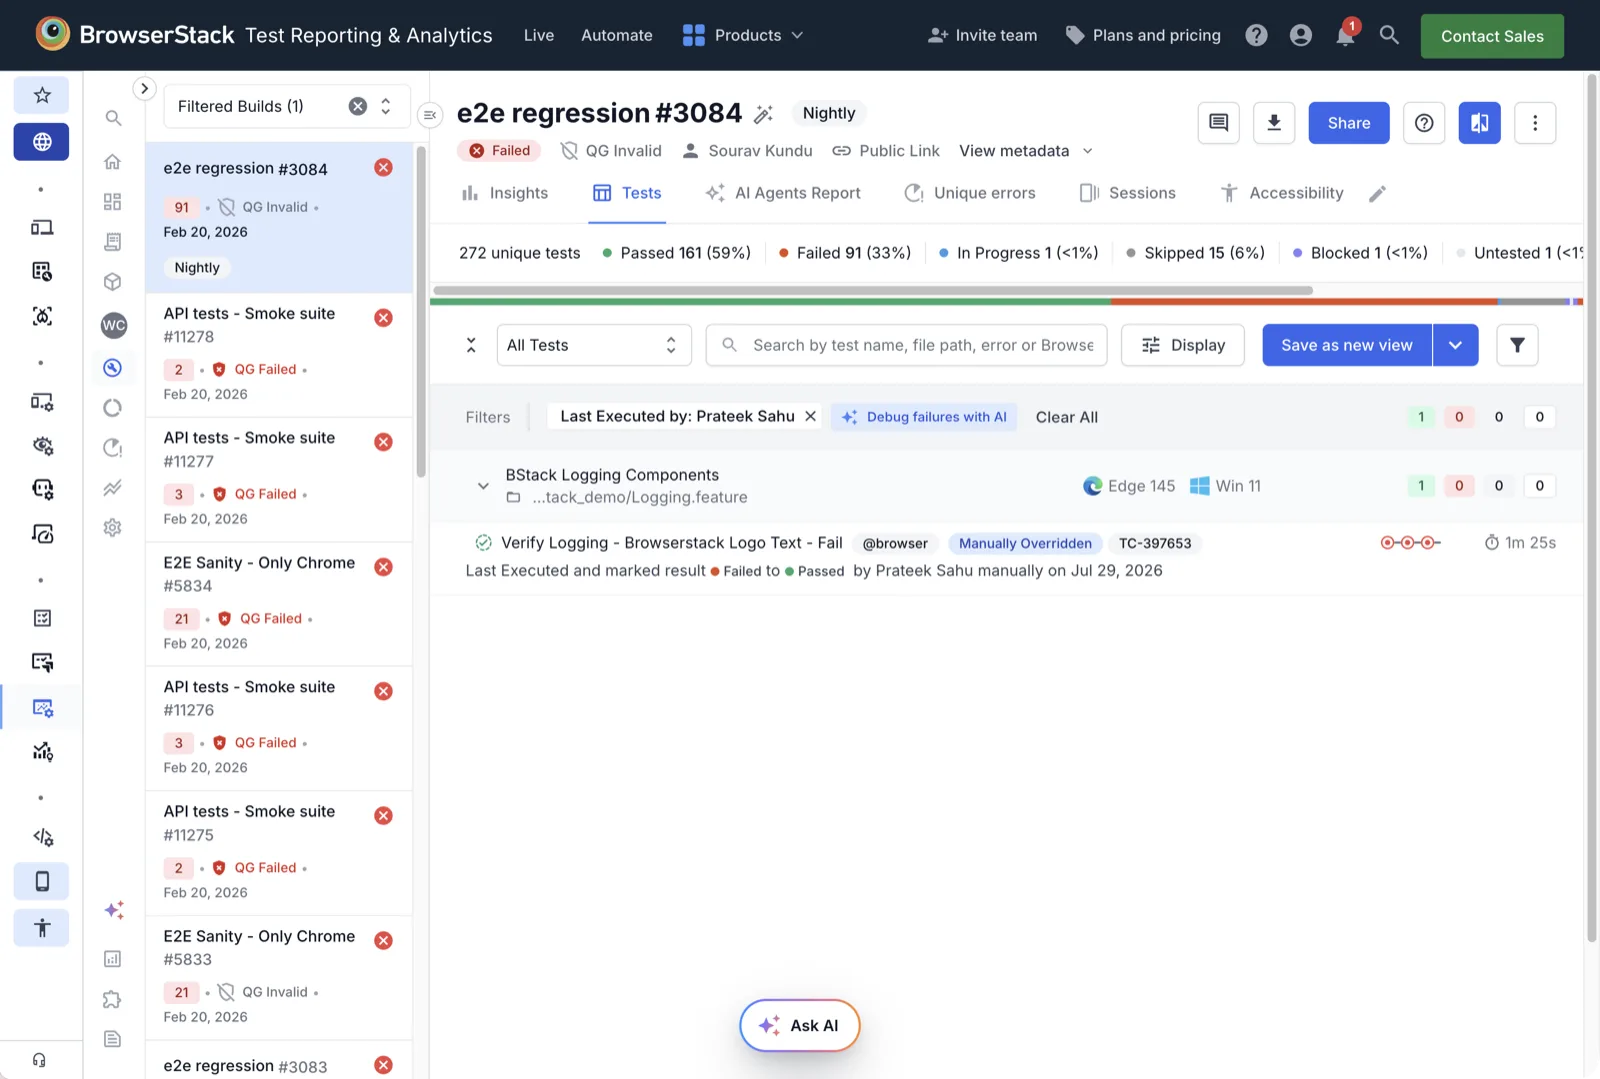Open the All Tests dropdown
Image resolution: width=1600 pixels, height=1079 pixels.
[x=594, y=345]
